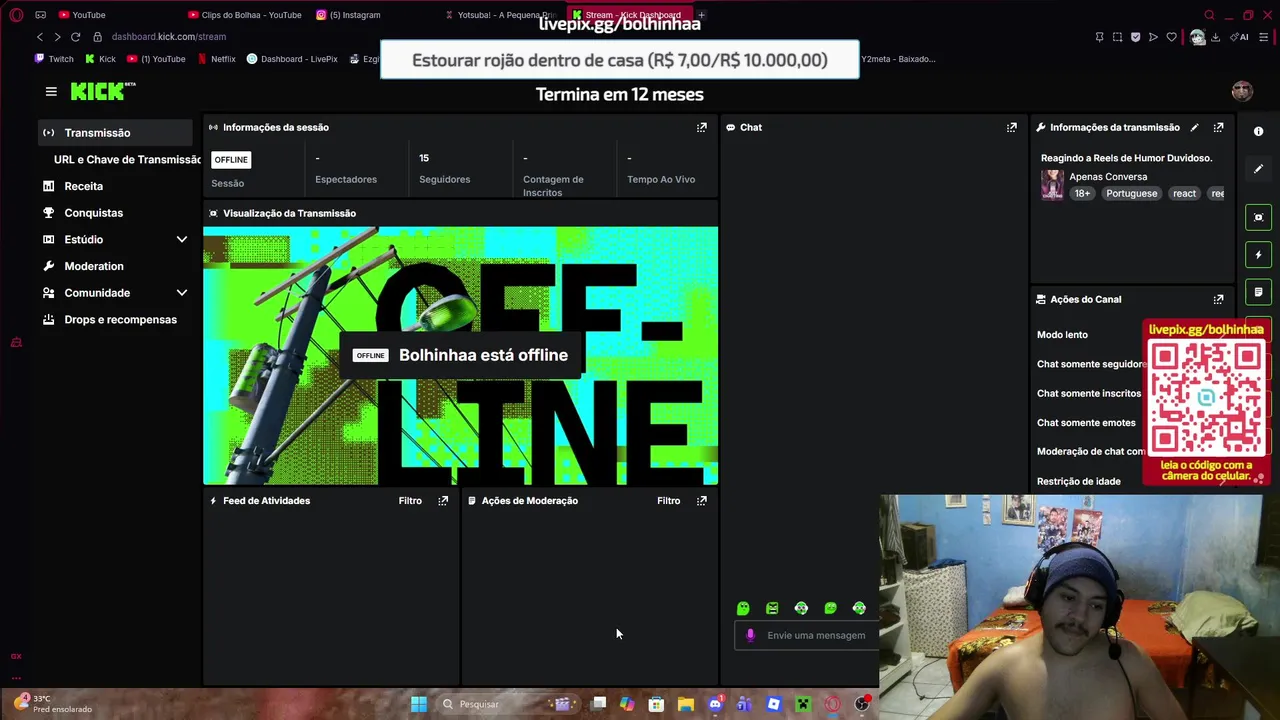
Task: Click the fourth green emote above chat input
Action: pyautogui.click(x=830, y=608)
